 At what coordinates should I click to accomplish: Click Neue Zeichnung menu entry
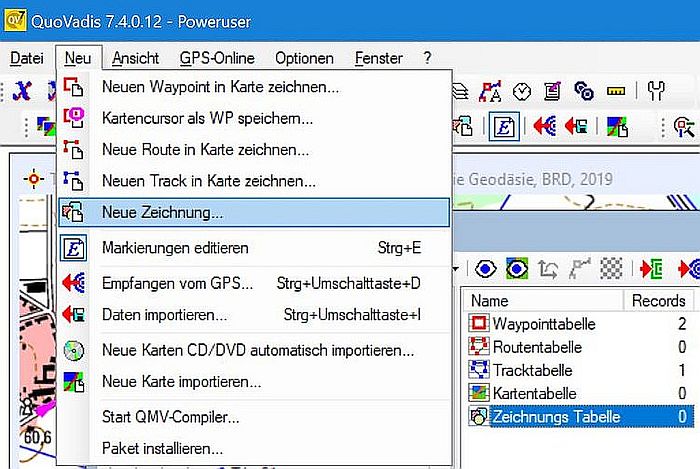tap(254, 212)
